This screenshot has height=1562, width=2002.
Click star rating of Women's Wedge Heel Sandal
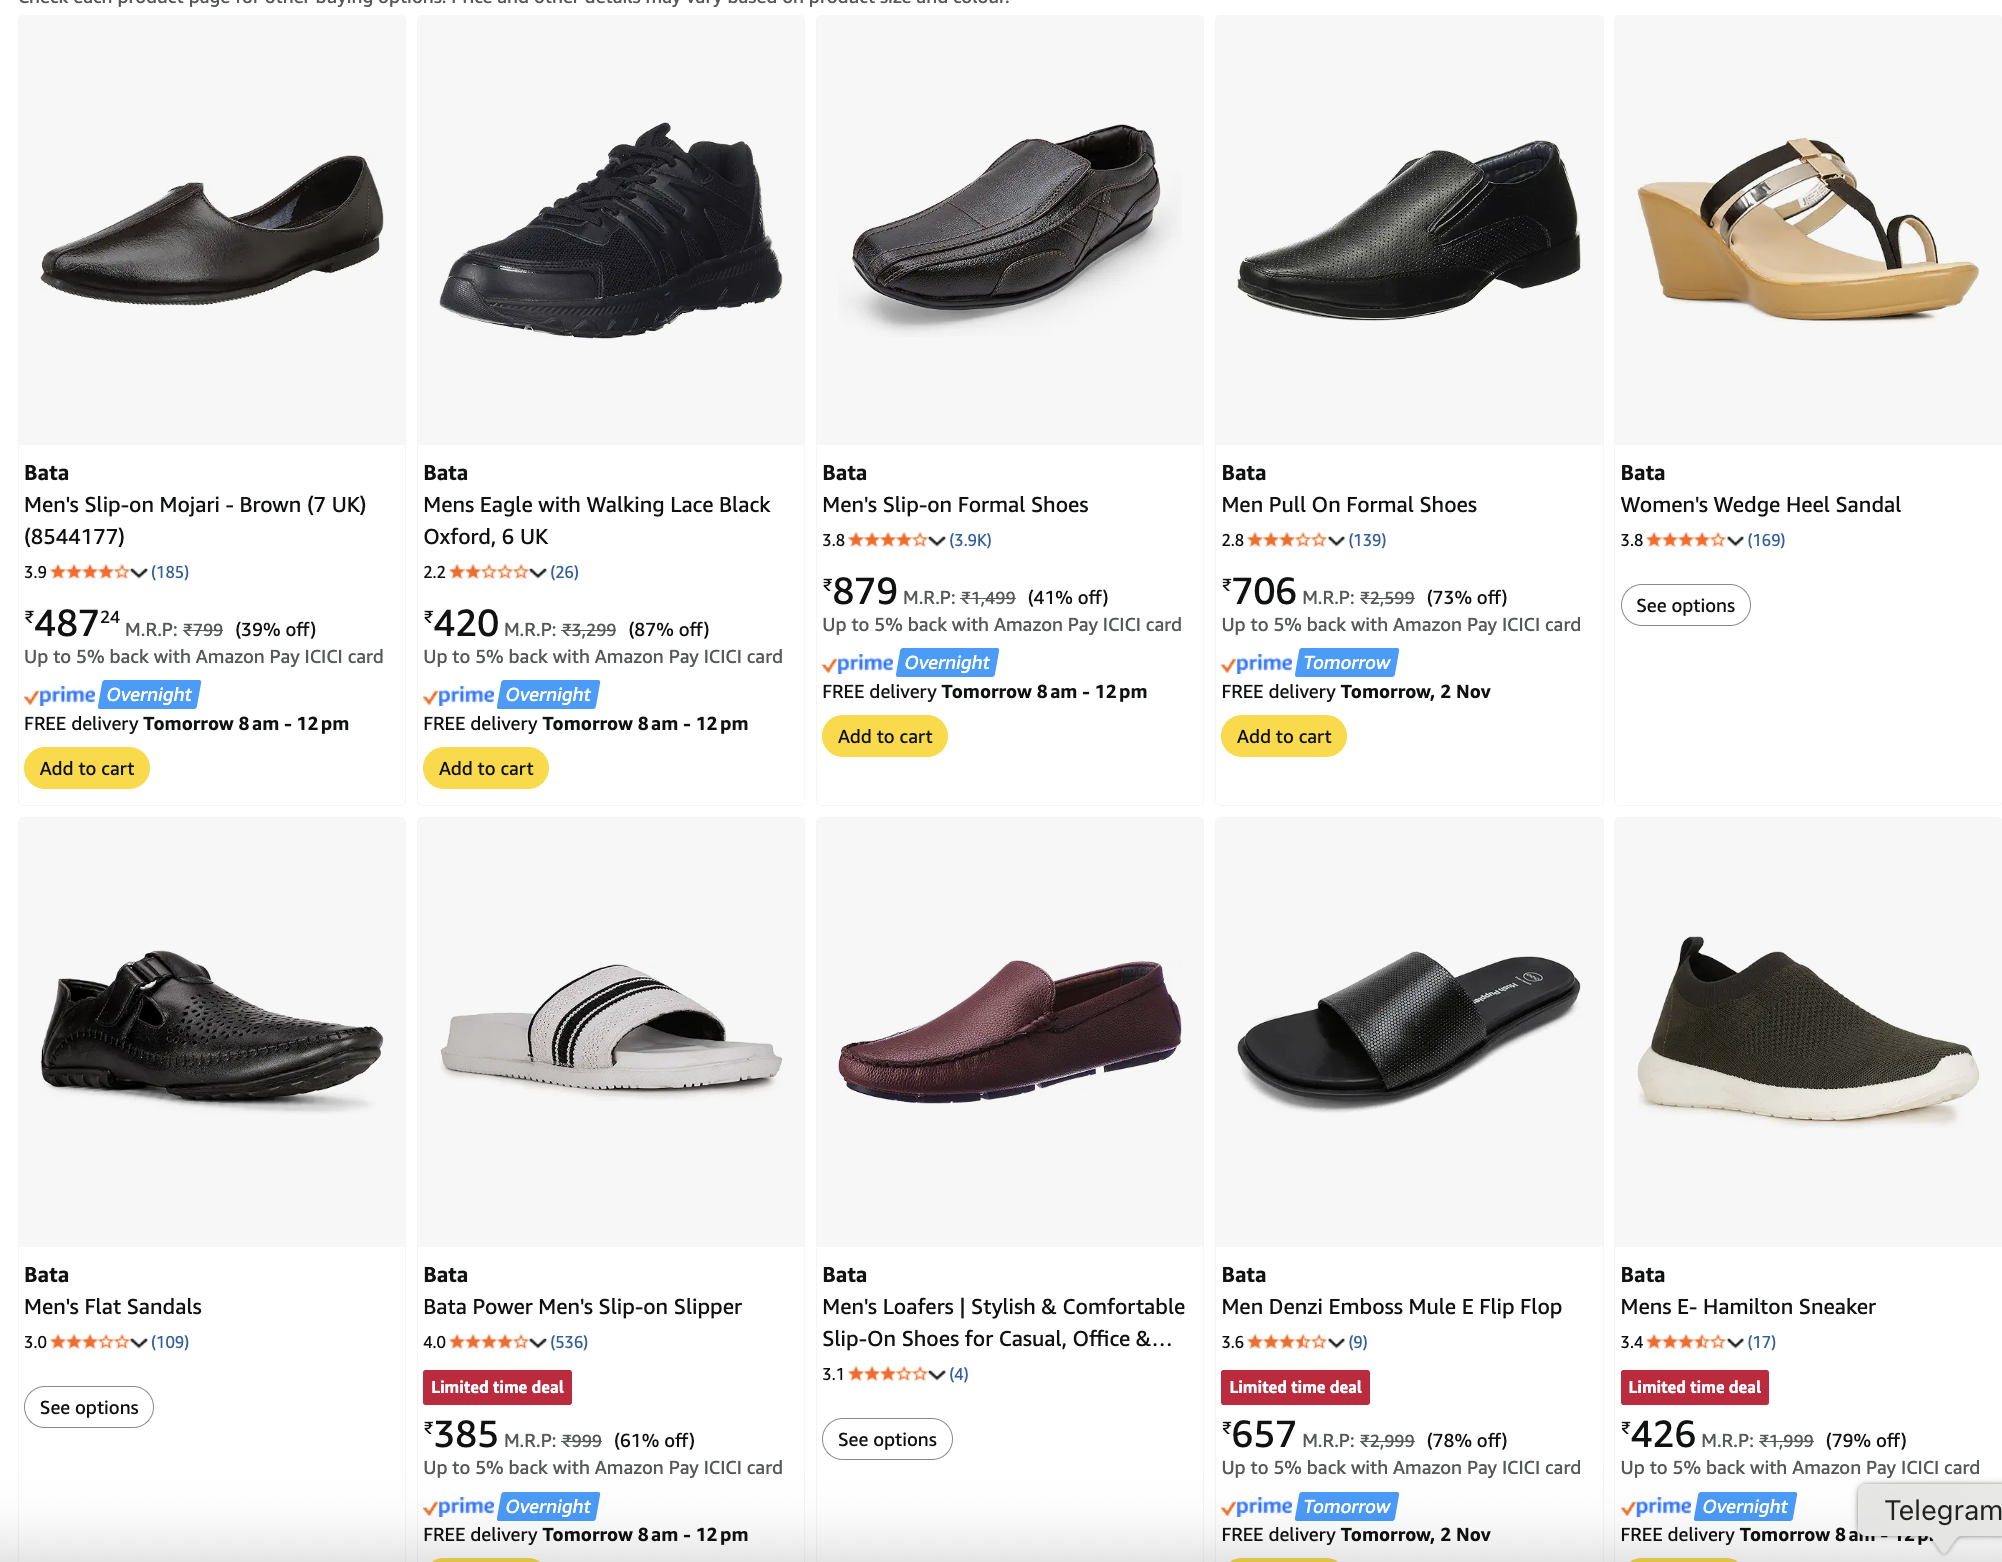pos(1685,540)
